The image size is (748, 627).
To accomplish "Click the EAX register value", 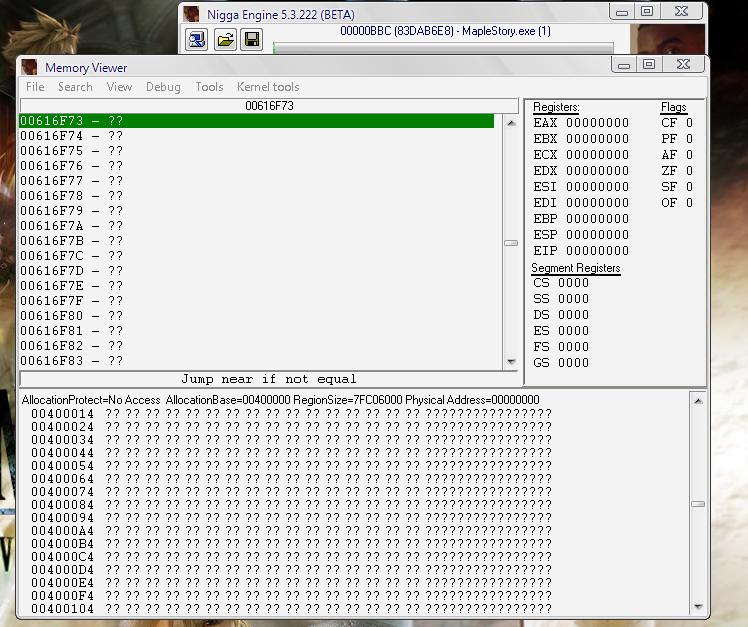I will pyautogui.click(x=597, y=123).
